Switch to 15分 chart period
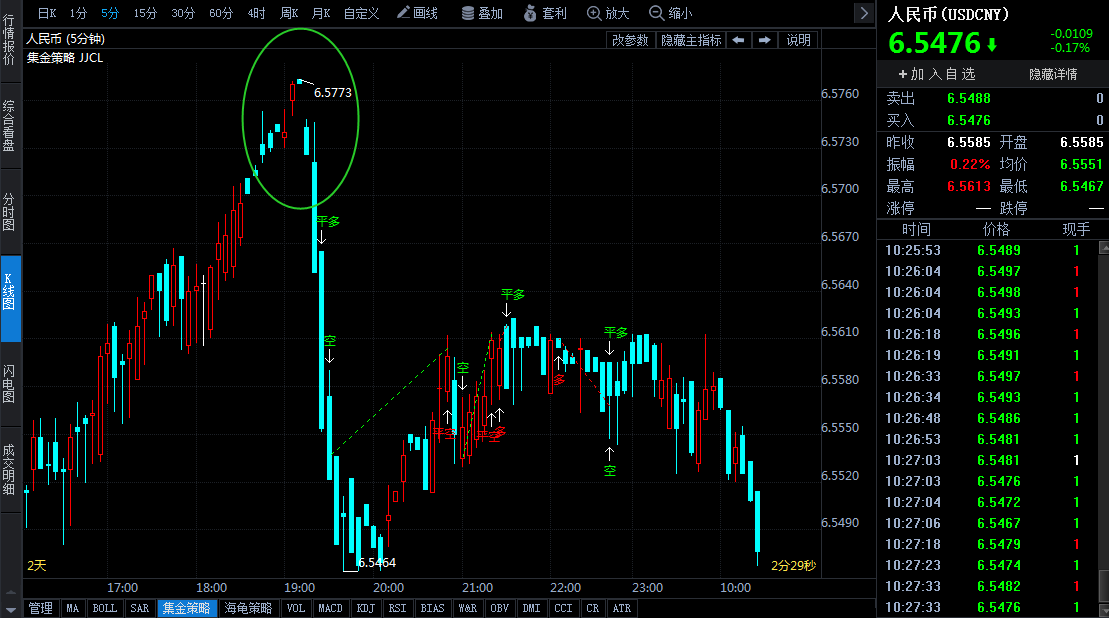 click(145, 13)
